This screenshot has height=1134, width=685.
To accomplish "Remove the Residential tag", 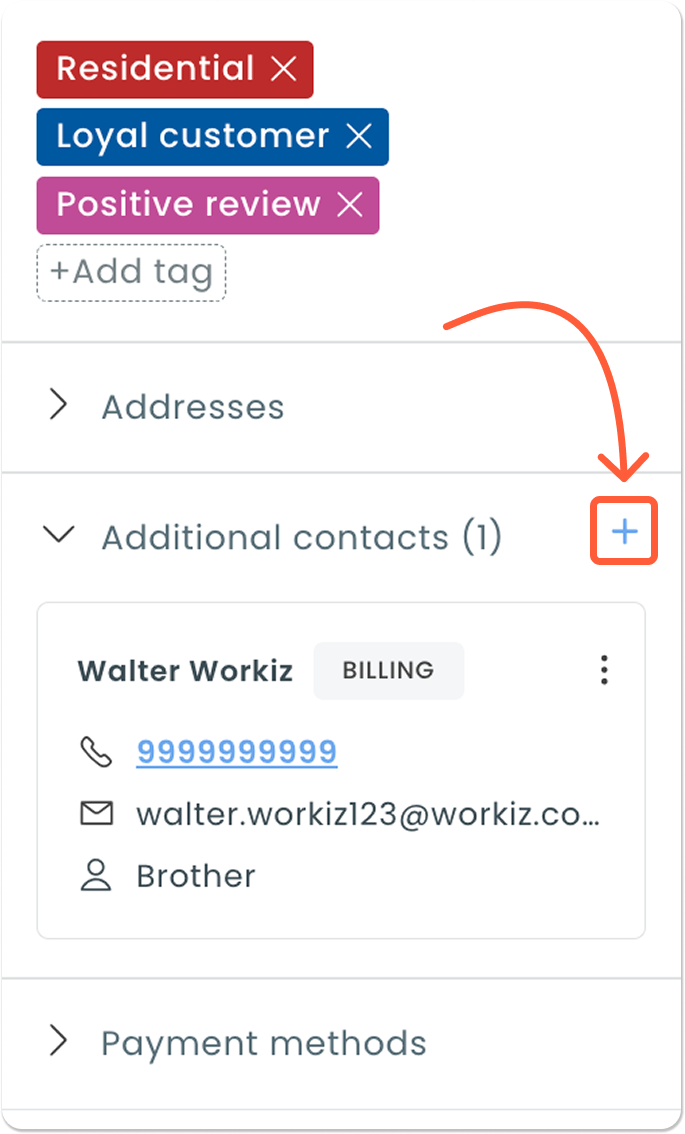I will [285, 69].
